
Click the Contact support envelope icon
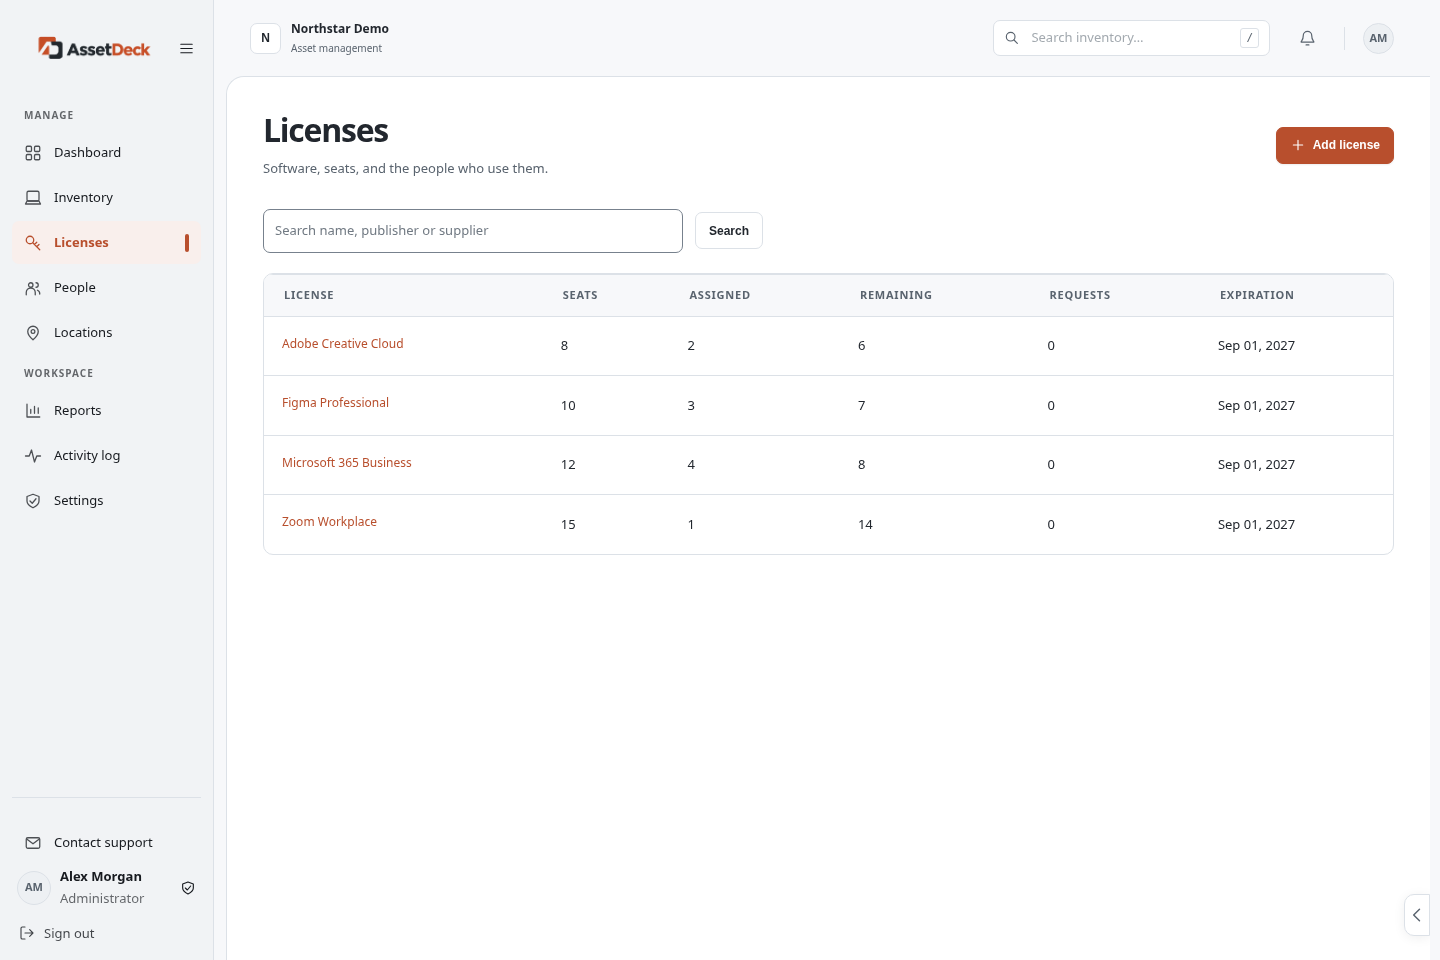(33, 843)
